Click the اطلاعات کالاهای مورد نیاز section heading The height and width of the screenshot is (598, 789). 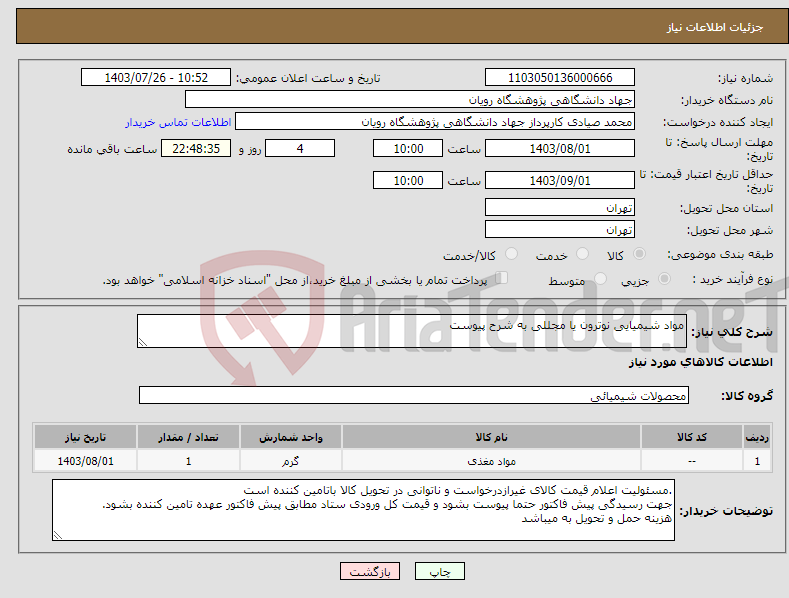click(700, 362)
